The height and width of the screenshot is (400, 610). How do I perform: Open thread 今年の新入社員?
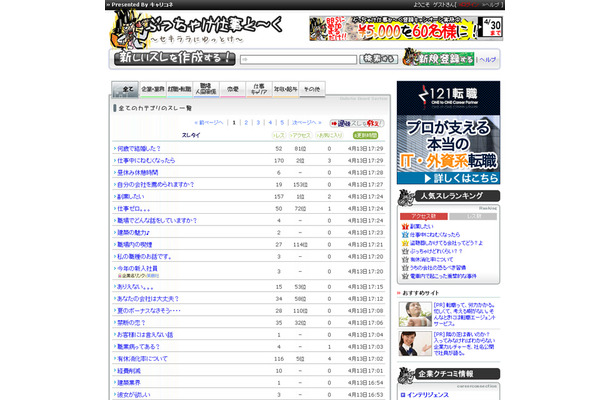coord(137,268)
